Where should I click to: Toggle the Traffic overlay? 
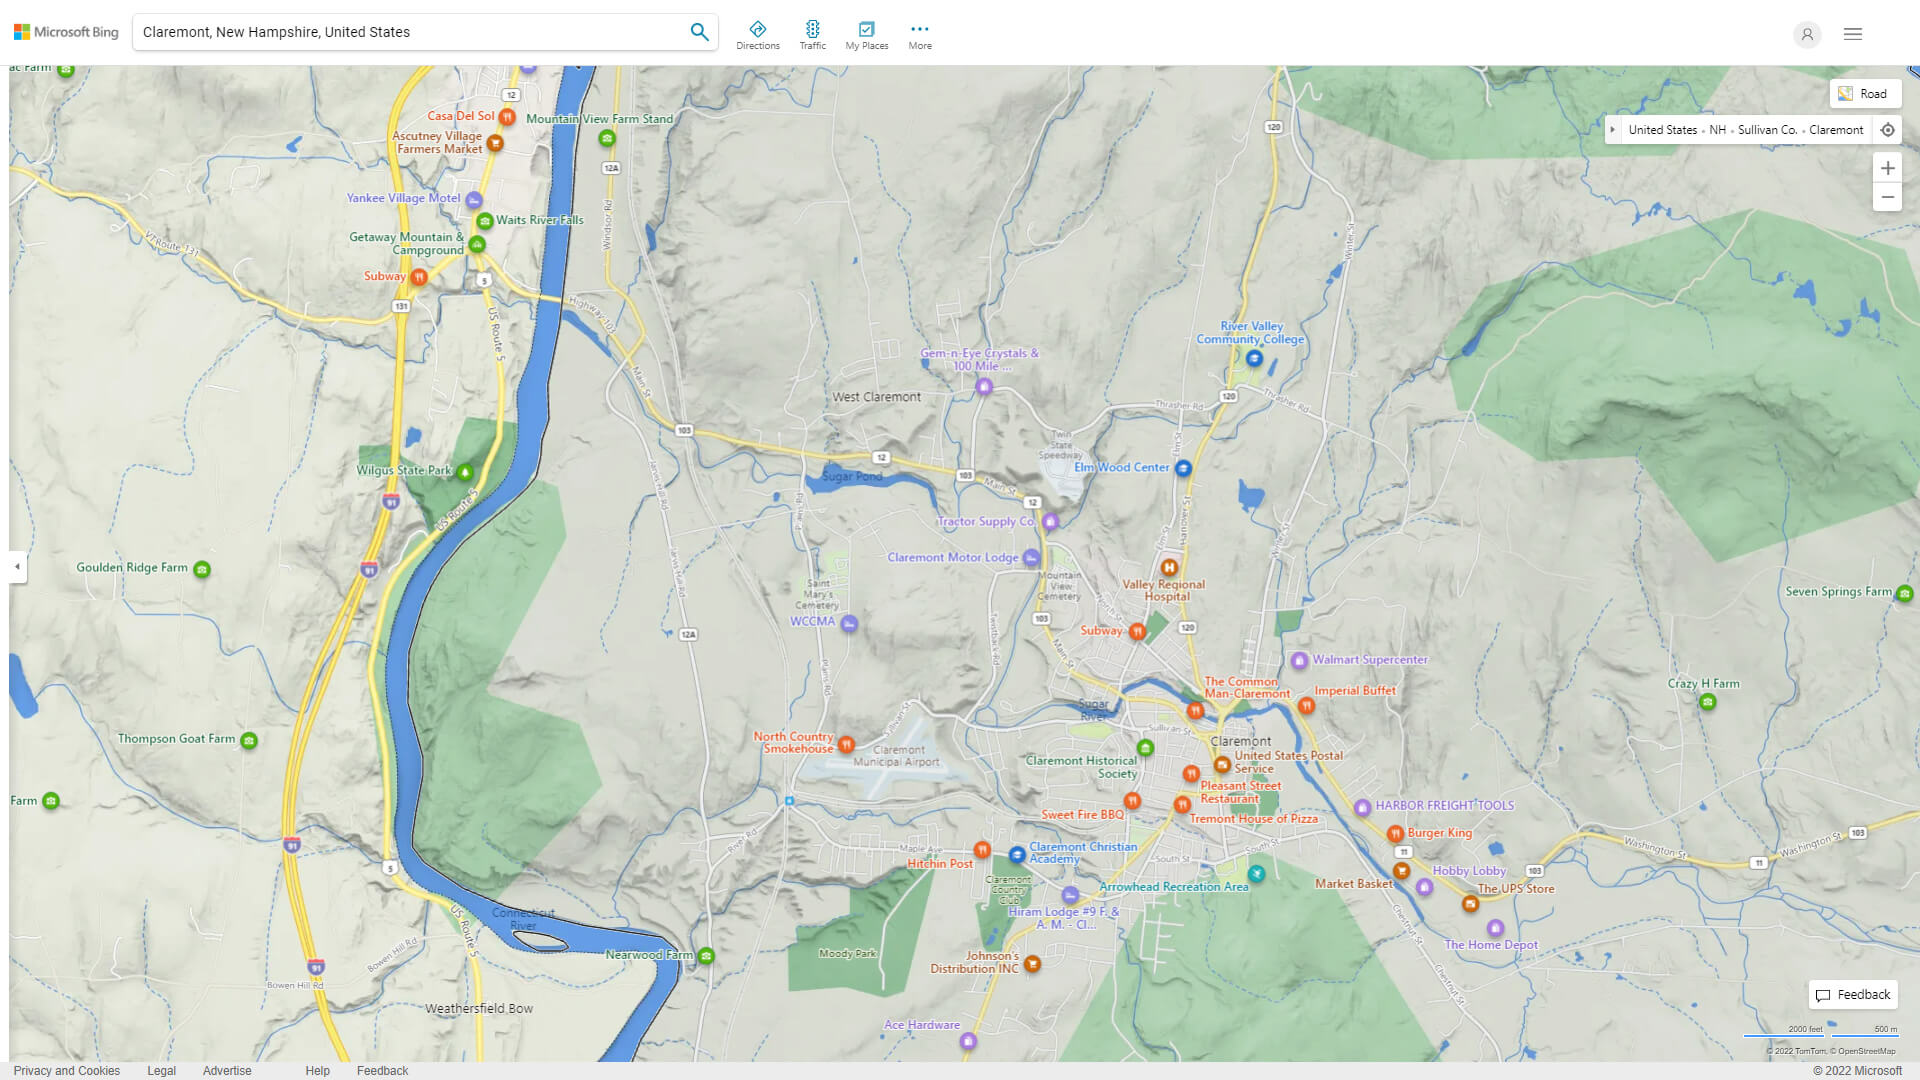click(x=813, y=31)
